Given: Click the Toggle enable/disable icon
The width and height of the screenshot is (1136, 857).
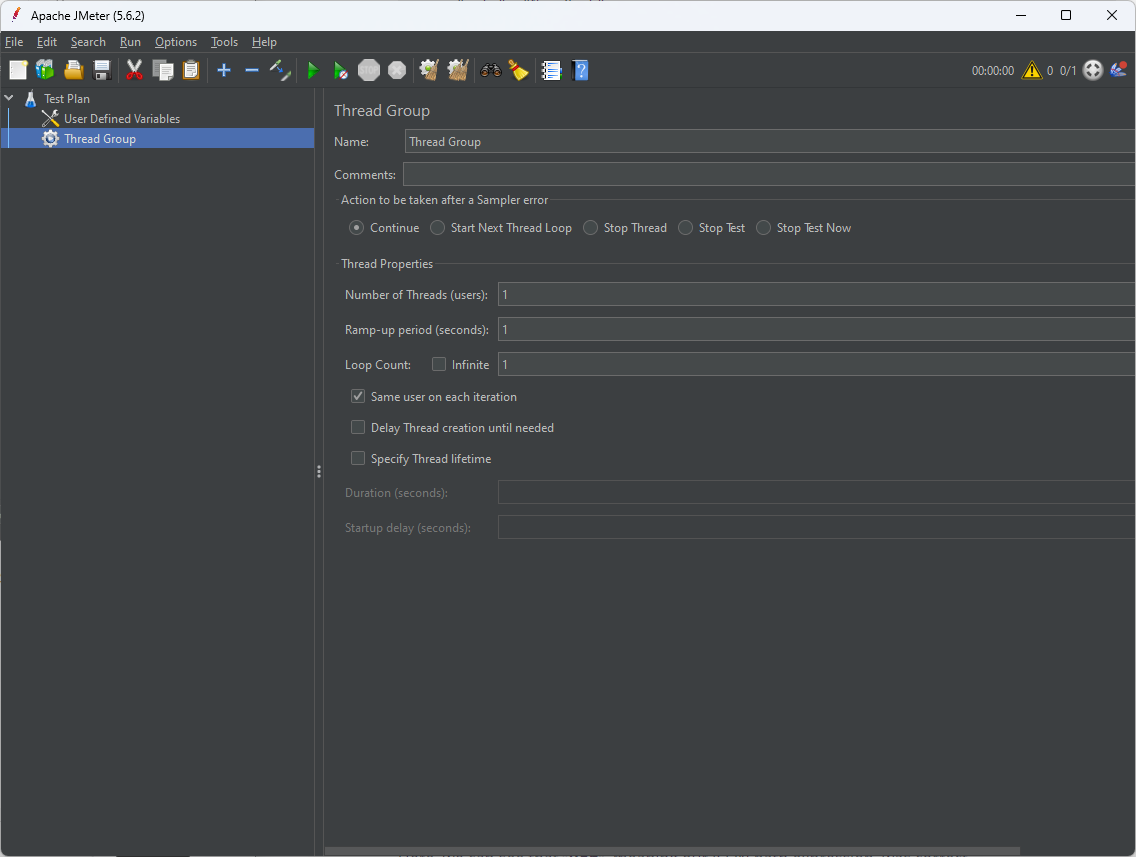Looking at the screenshot, I should (280, 70).
